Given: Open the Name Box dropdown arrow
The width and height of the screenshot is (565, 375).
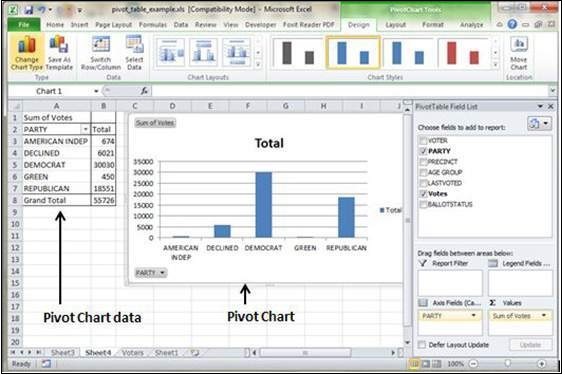Looking at the screenshot, I should 96,91.
